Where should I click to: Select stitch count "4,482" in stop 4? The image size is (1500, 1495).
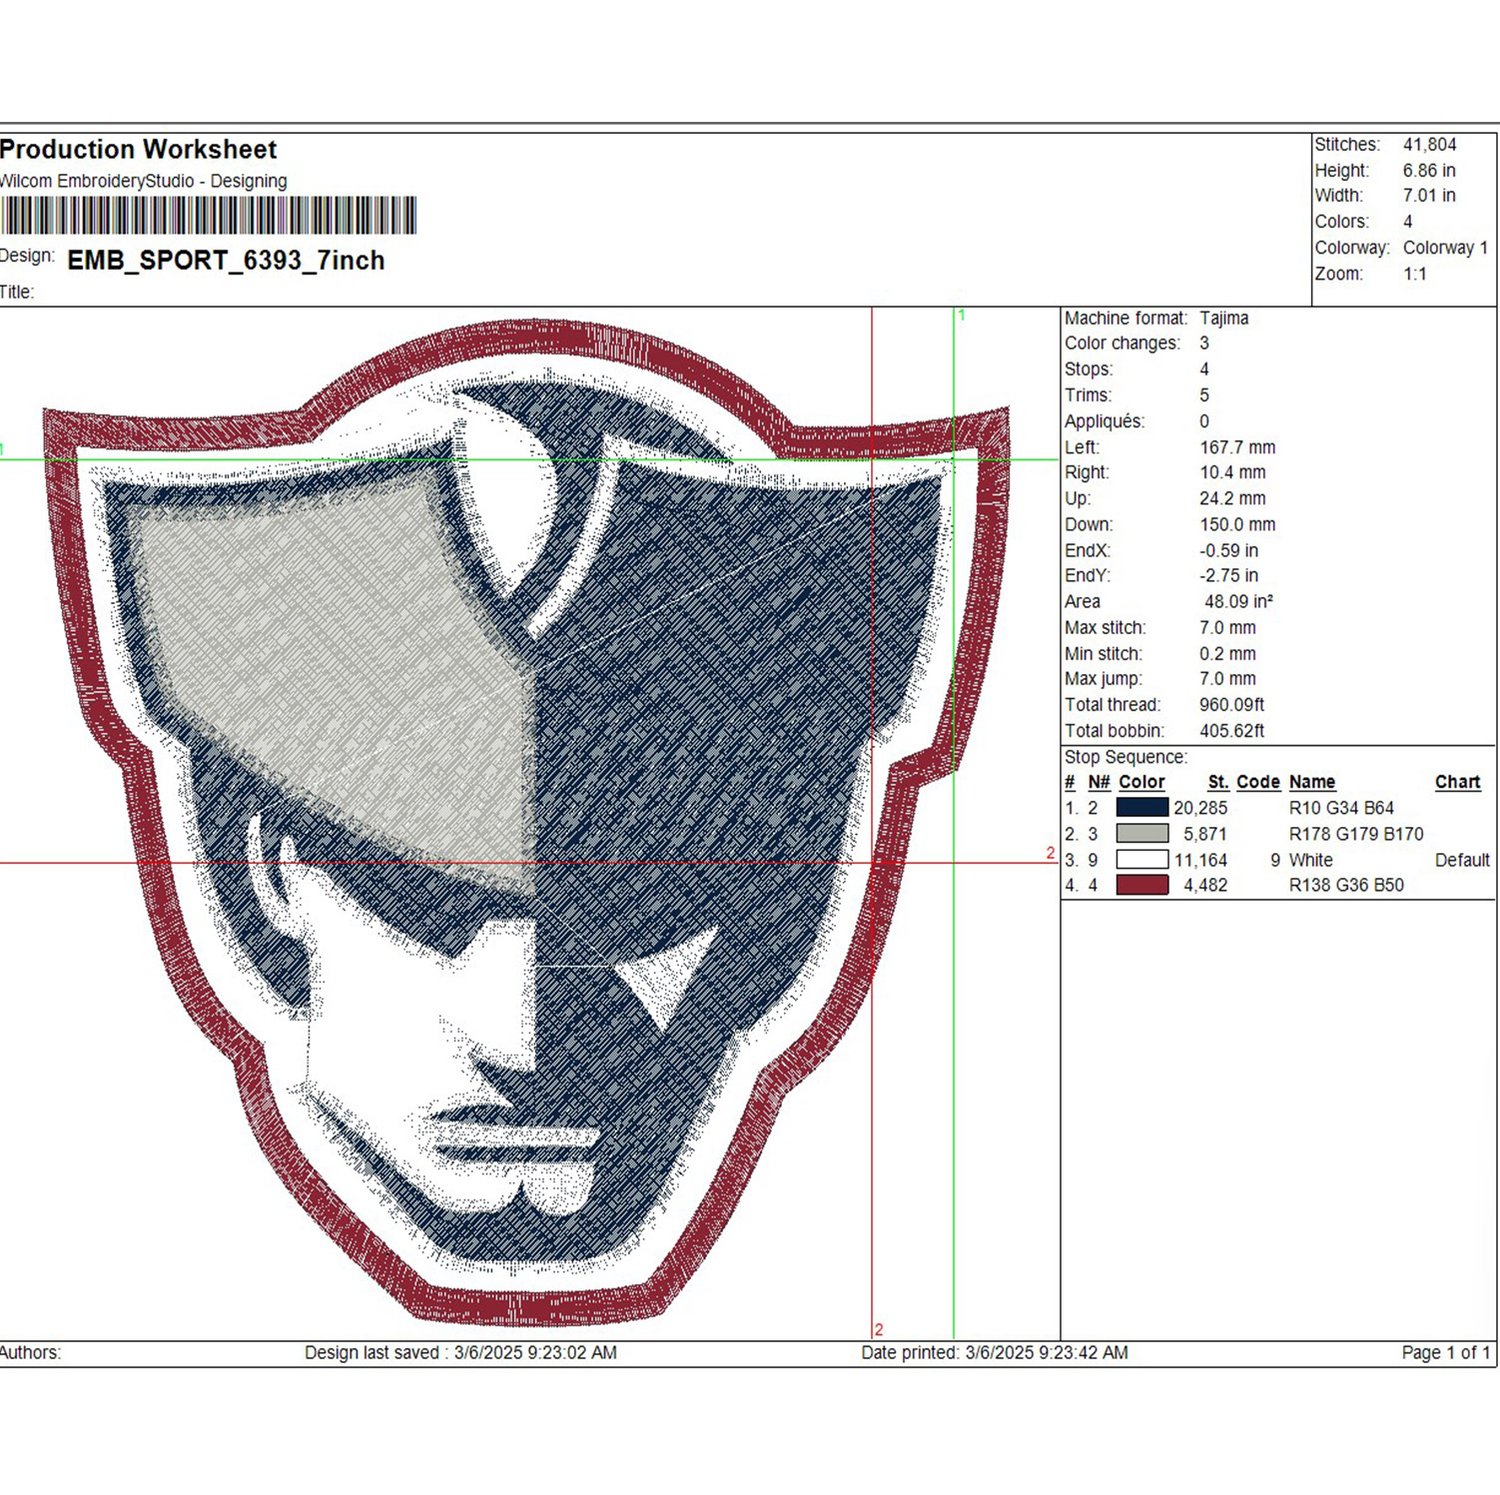(x=1205, y=885)
